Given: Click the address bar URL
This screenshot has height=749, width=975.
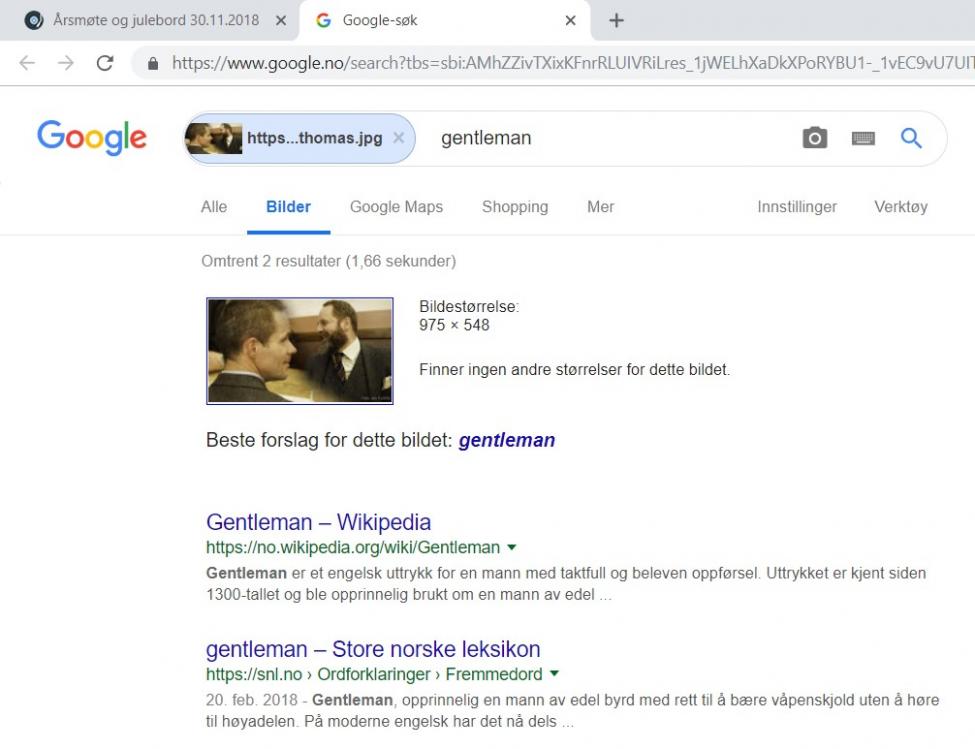Looking at the screenshot, I should tap(572, 63).
